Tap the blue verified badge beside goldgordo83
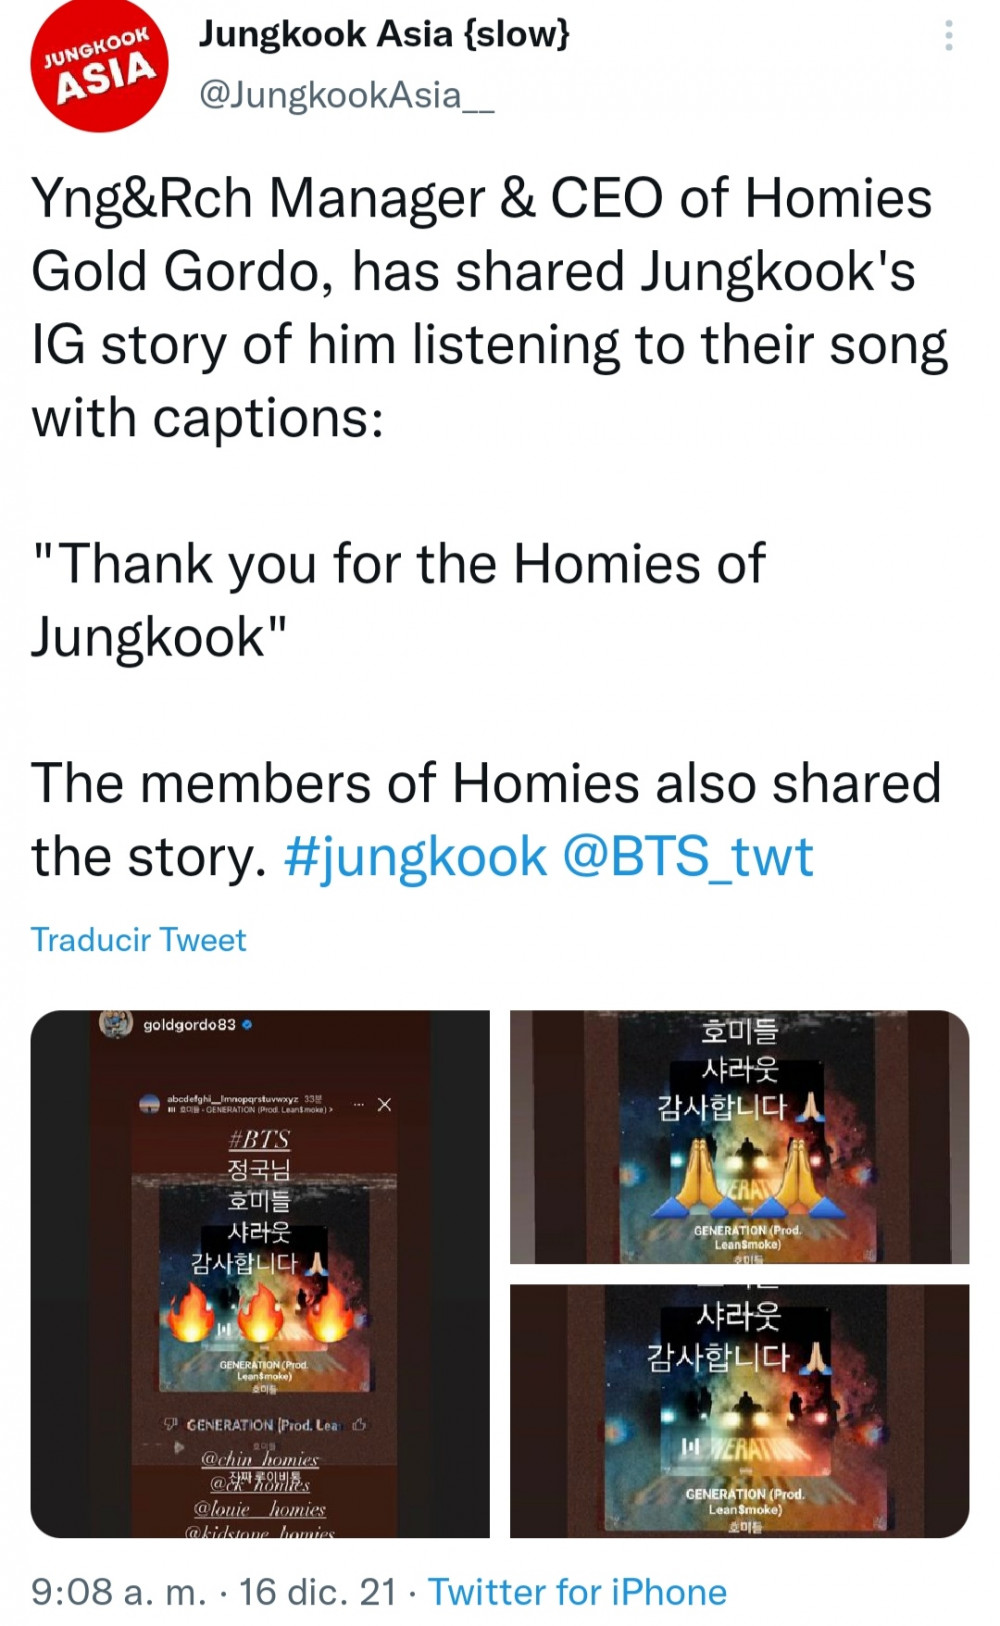Screen dimensions: 1000x1626 pos(247,1024)
